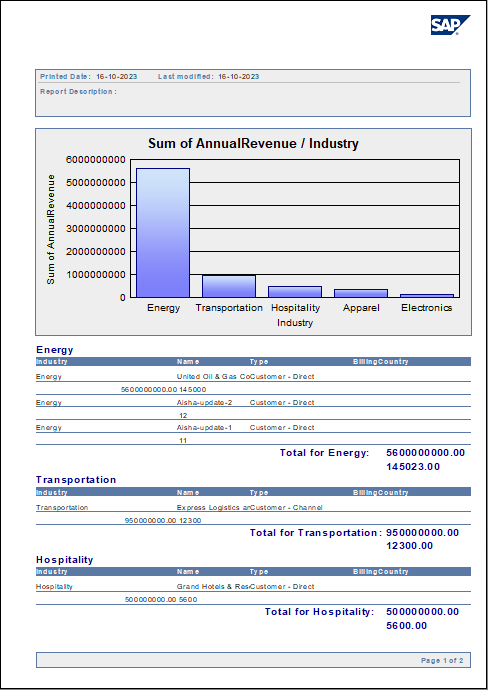Click the Total for Energy label

point(325,453)
